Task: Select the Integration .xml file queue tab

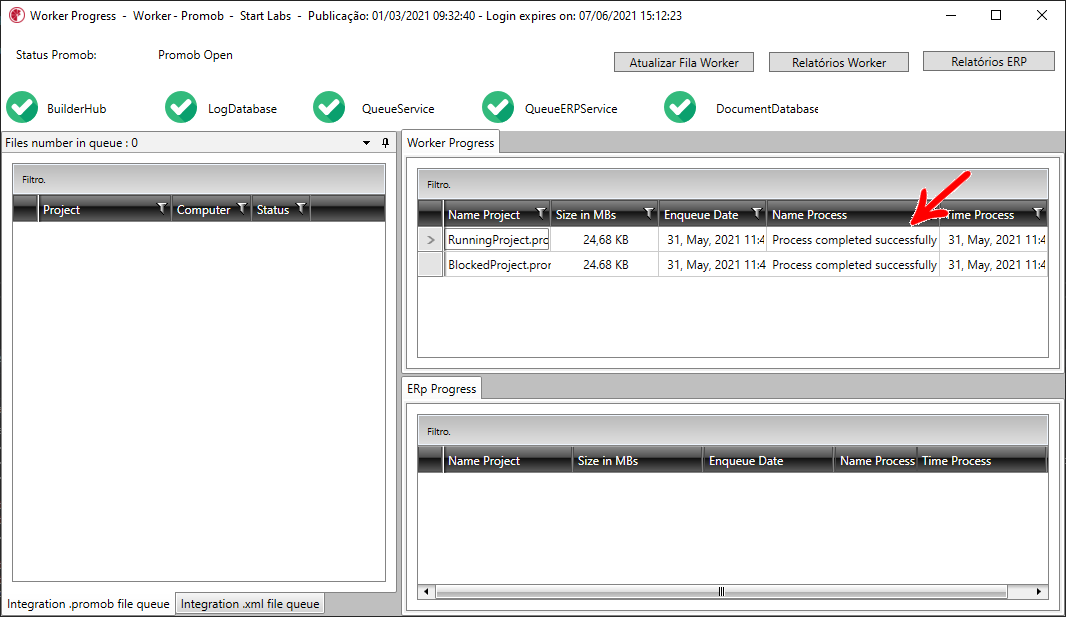Action: point(250,604)
